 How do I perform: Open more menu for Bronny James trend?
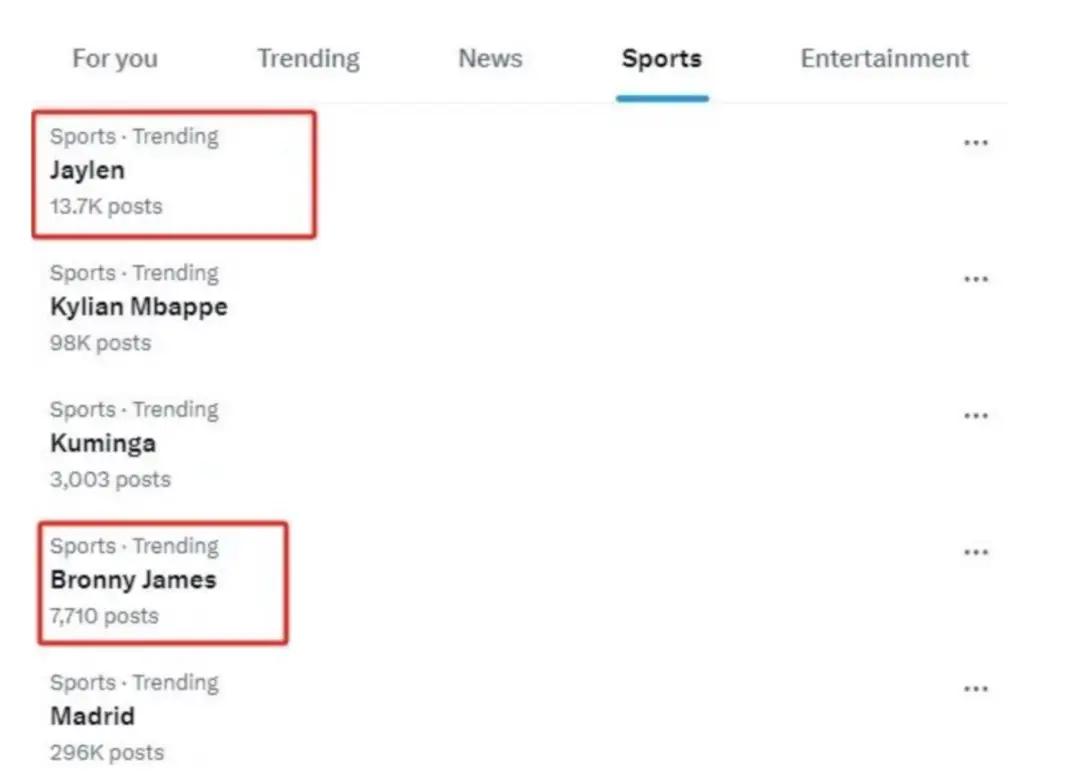click(x=975, y=552)
